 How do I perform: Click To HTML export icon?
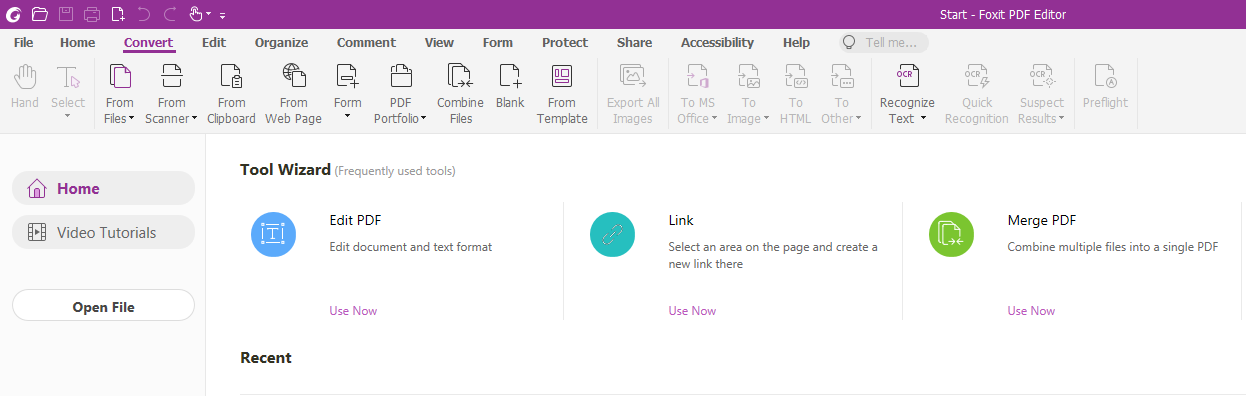(795, 94)
